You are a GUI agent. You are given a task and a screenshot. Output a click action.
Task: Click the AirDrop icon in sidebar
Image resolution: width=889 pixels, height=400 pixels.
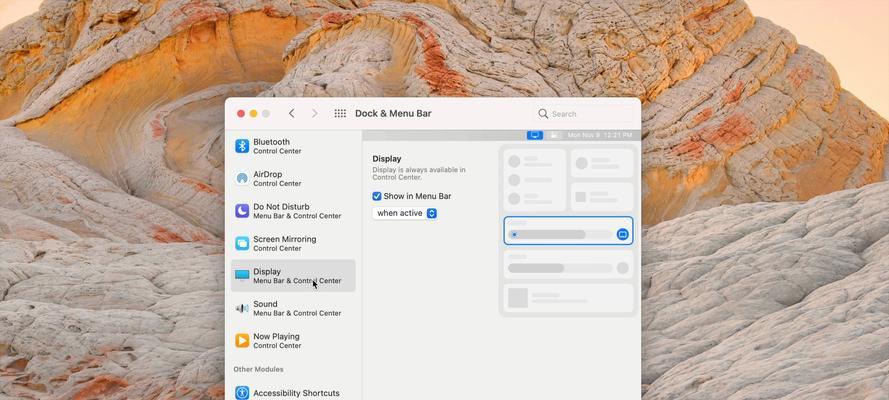(x=242, y=178)
